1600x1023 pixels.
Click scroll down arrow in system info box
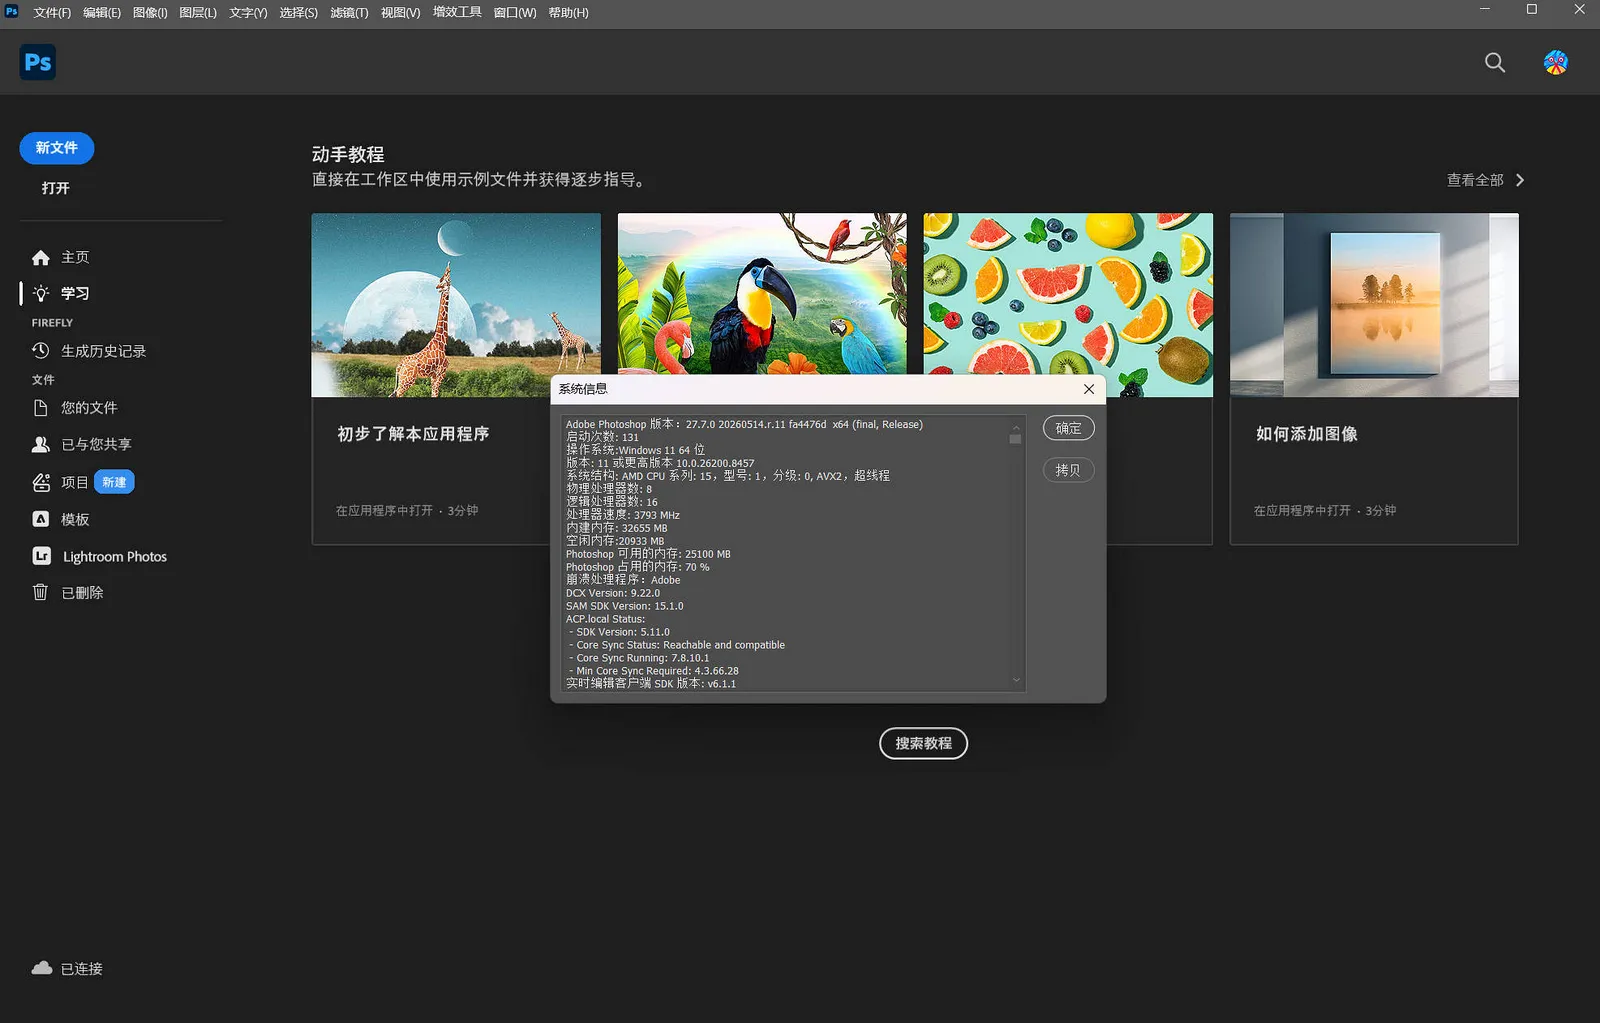pos(1016,680)
